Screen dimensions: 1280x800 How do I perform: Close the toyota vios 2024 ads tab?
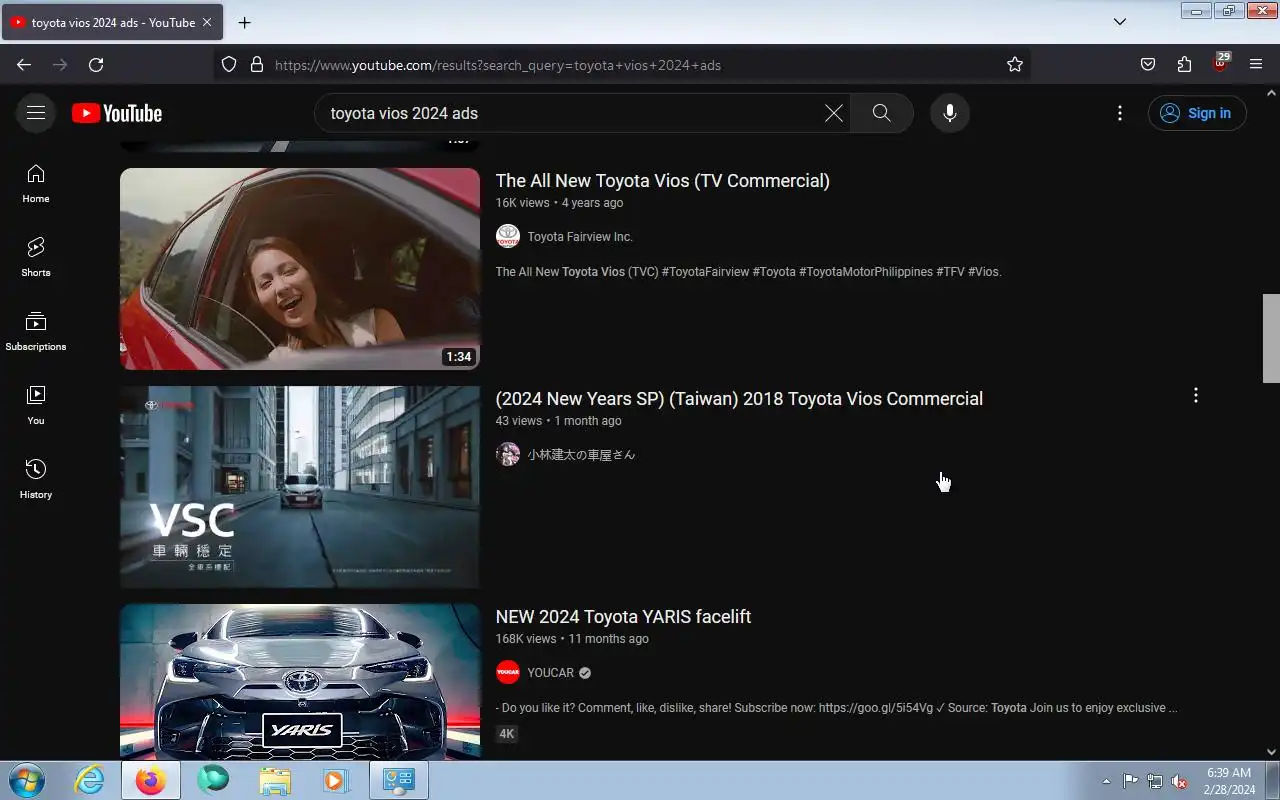207,22
